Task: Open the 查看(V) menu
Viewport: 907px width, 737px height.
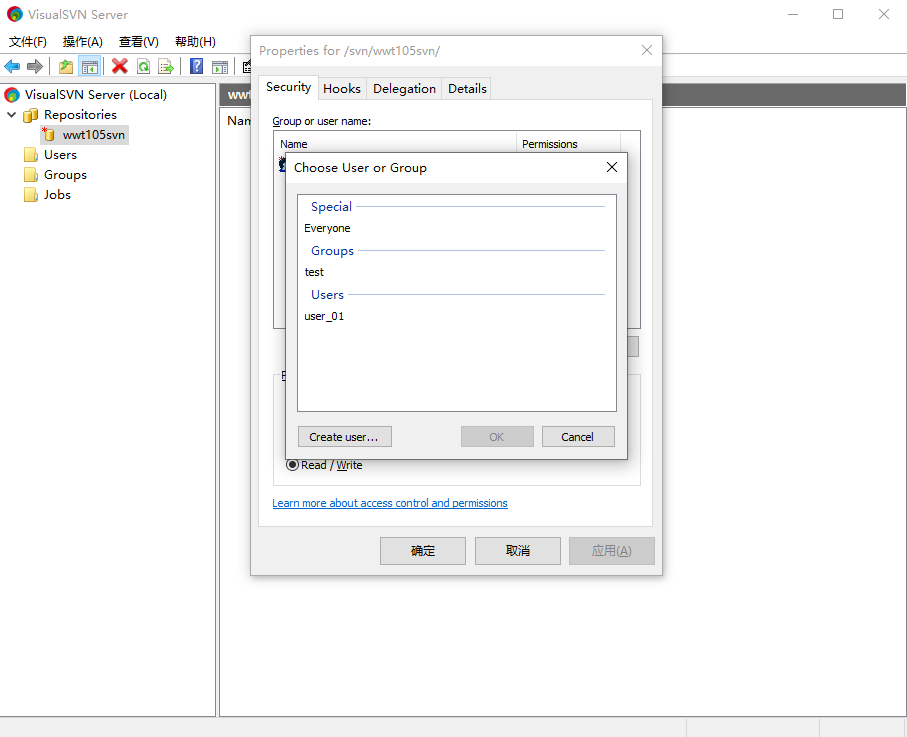Action: (138, 42)
